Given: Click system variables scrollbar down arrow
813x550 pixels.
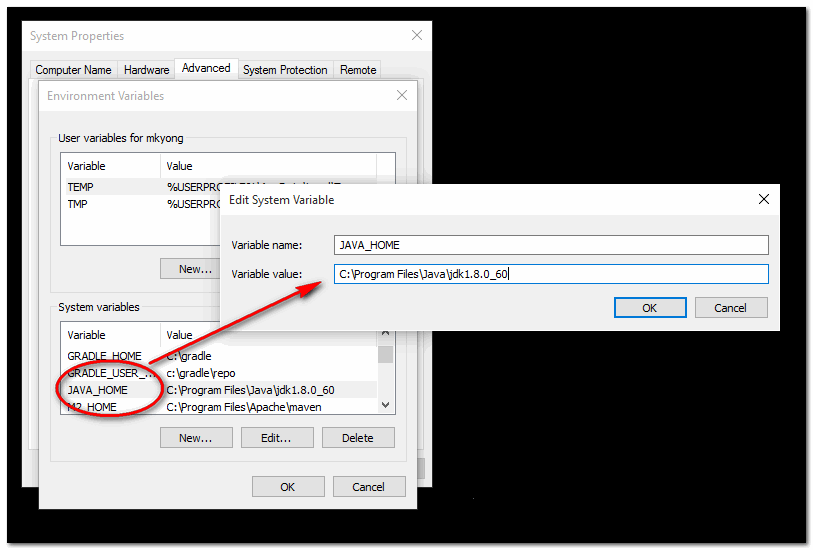Looking at the screenshot, I should pos(385,405).
